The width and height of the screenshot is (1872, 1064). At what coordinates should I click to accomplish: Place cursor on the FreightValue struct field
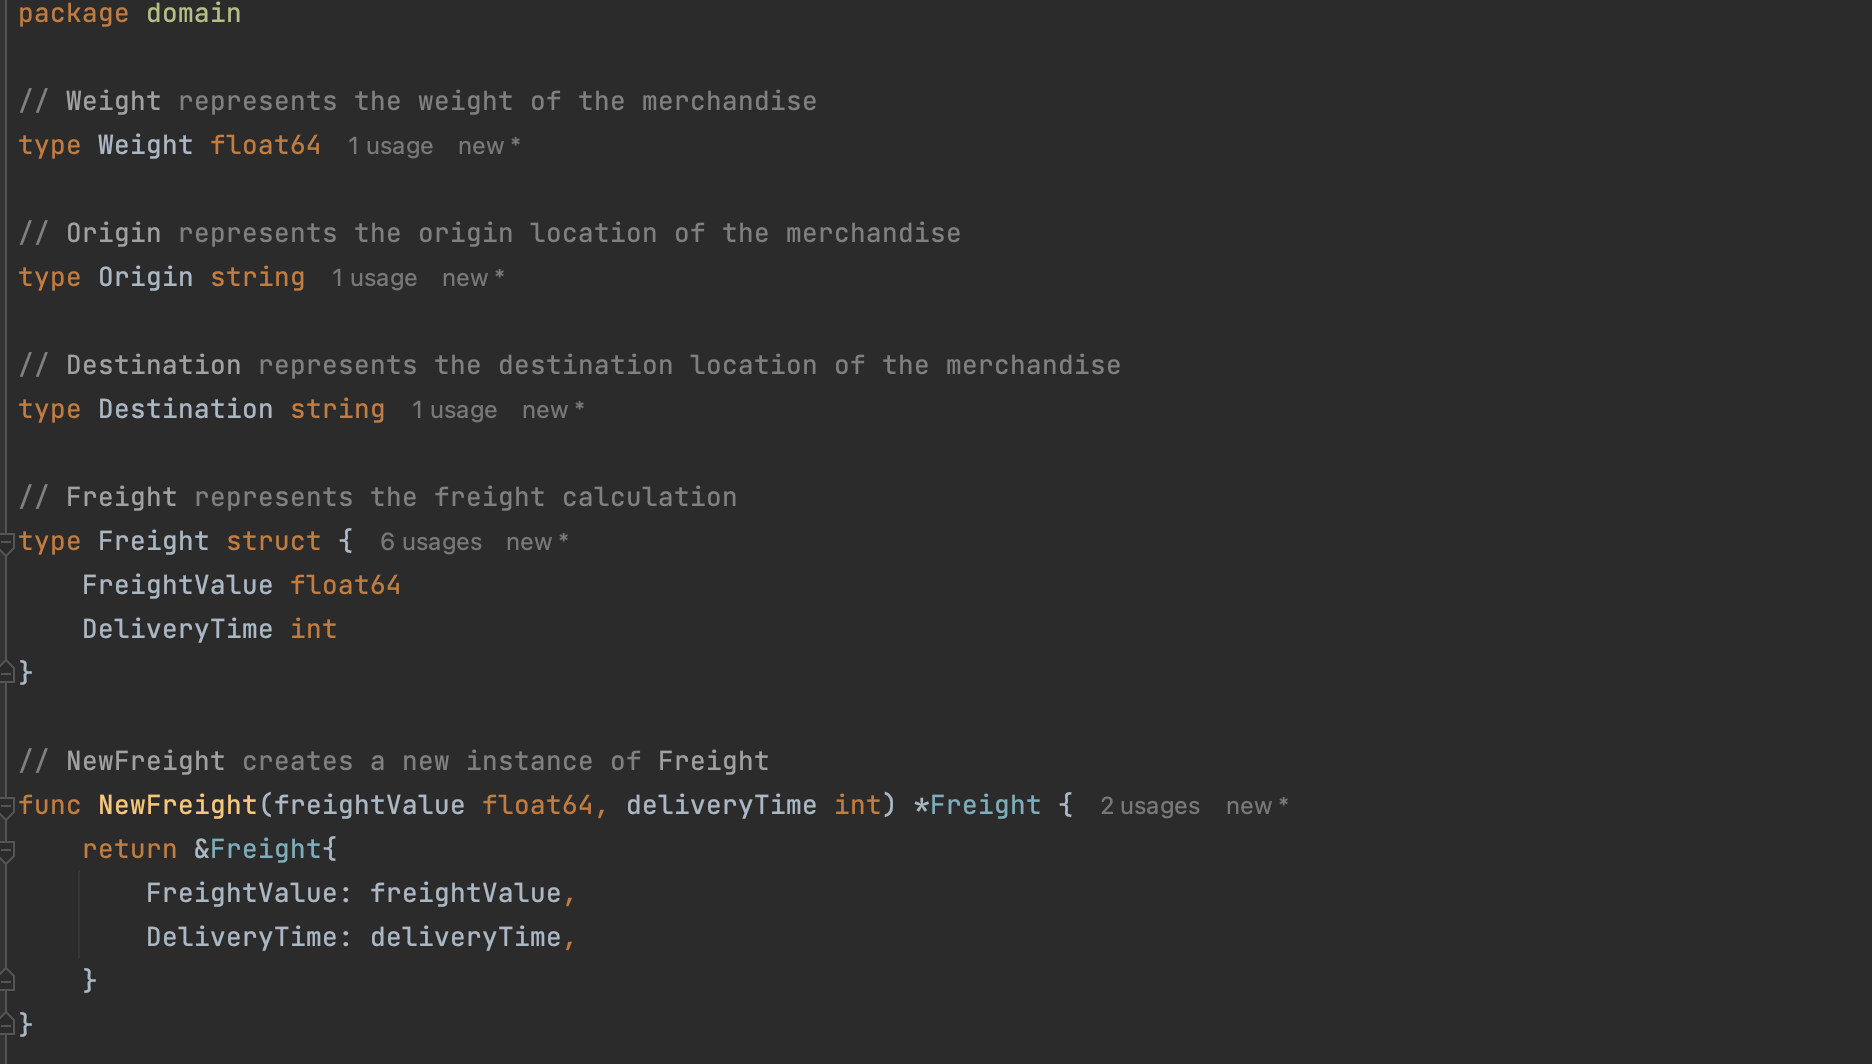point(177,585)
